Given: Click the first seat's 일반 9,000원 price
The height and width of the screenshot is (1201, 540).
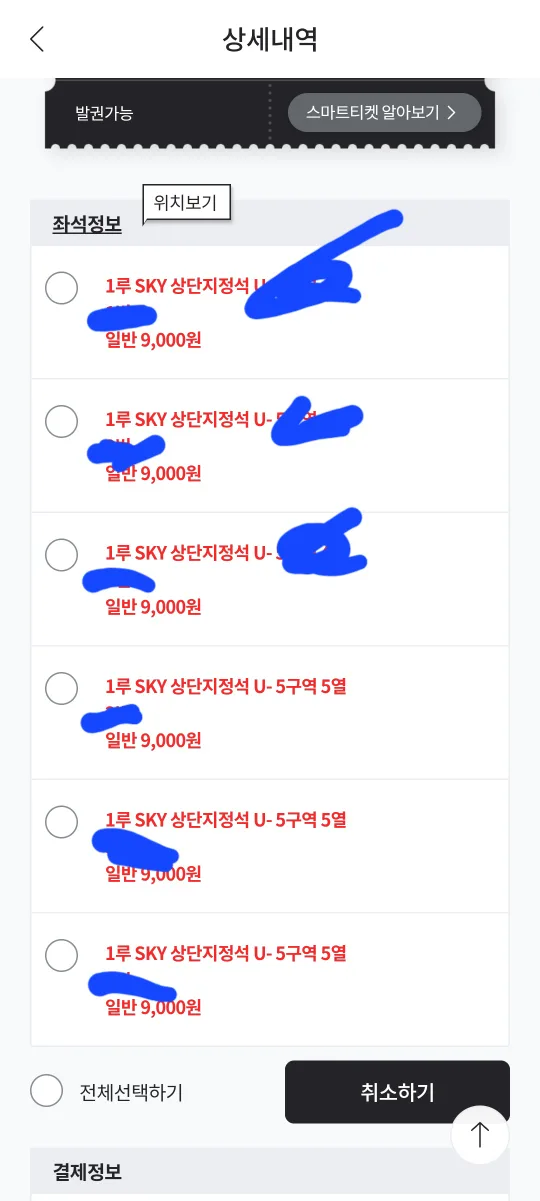Looking at the screenshot, I should (153, 340).
